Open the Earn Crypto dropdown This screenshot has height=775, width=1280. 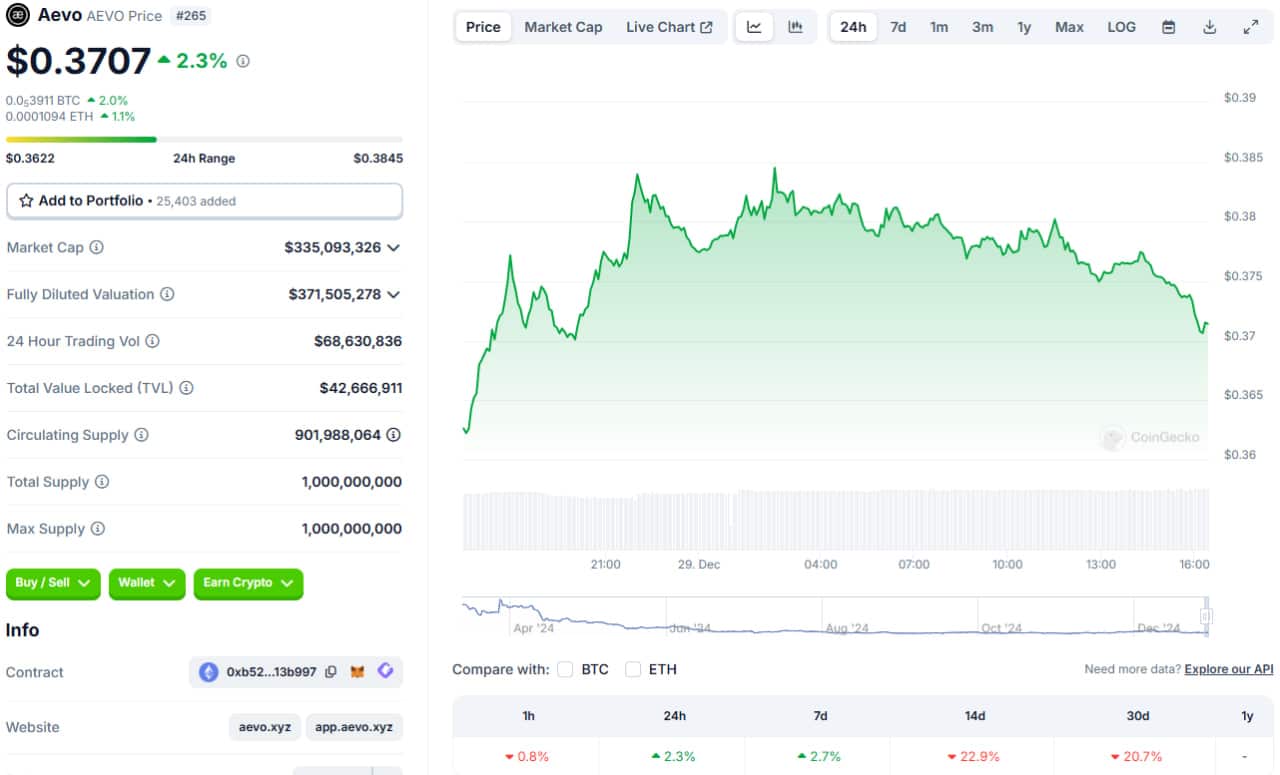[248, 583]
